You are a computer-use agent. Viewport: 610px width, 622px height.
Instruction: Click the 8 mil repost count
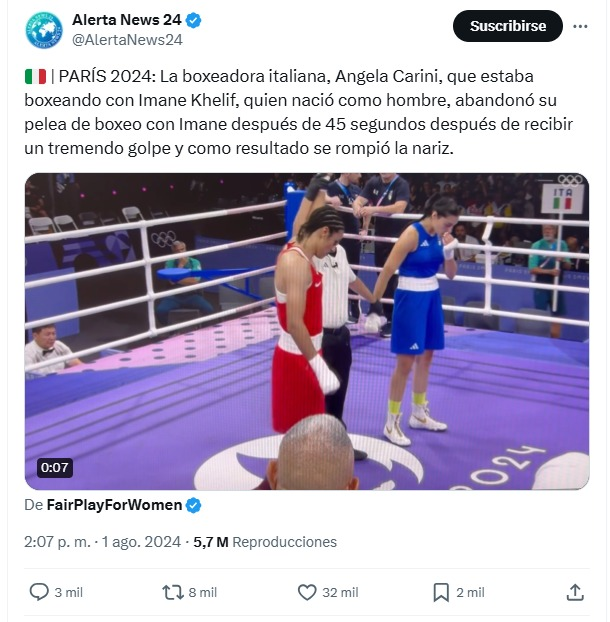pos(203,593)
